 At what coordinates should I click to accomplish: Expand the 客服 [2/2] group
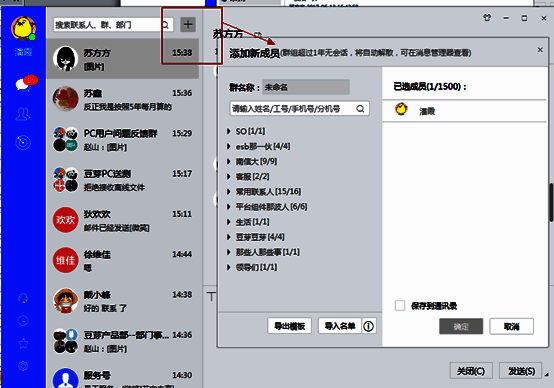pyautogui.click(x=229, y=176)
